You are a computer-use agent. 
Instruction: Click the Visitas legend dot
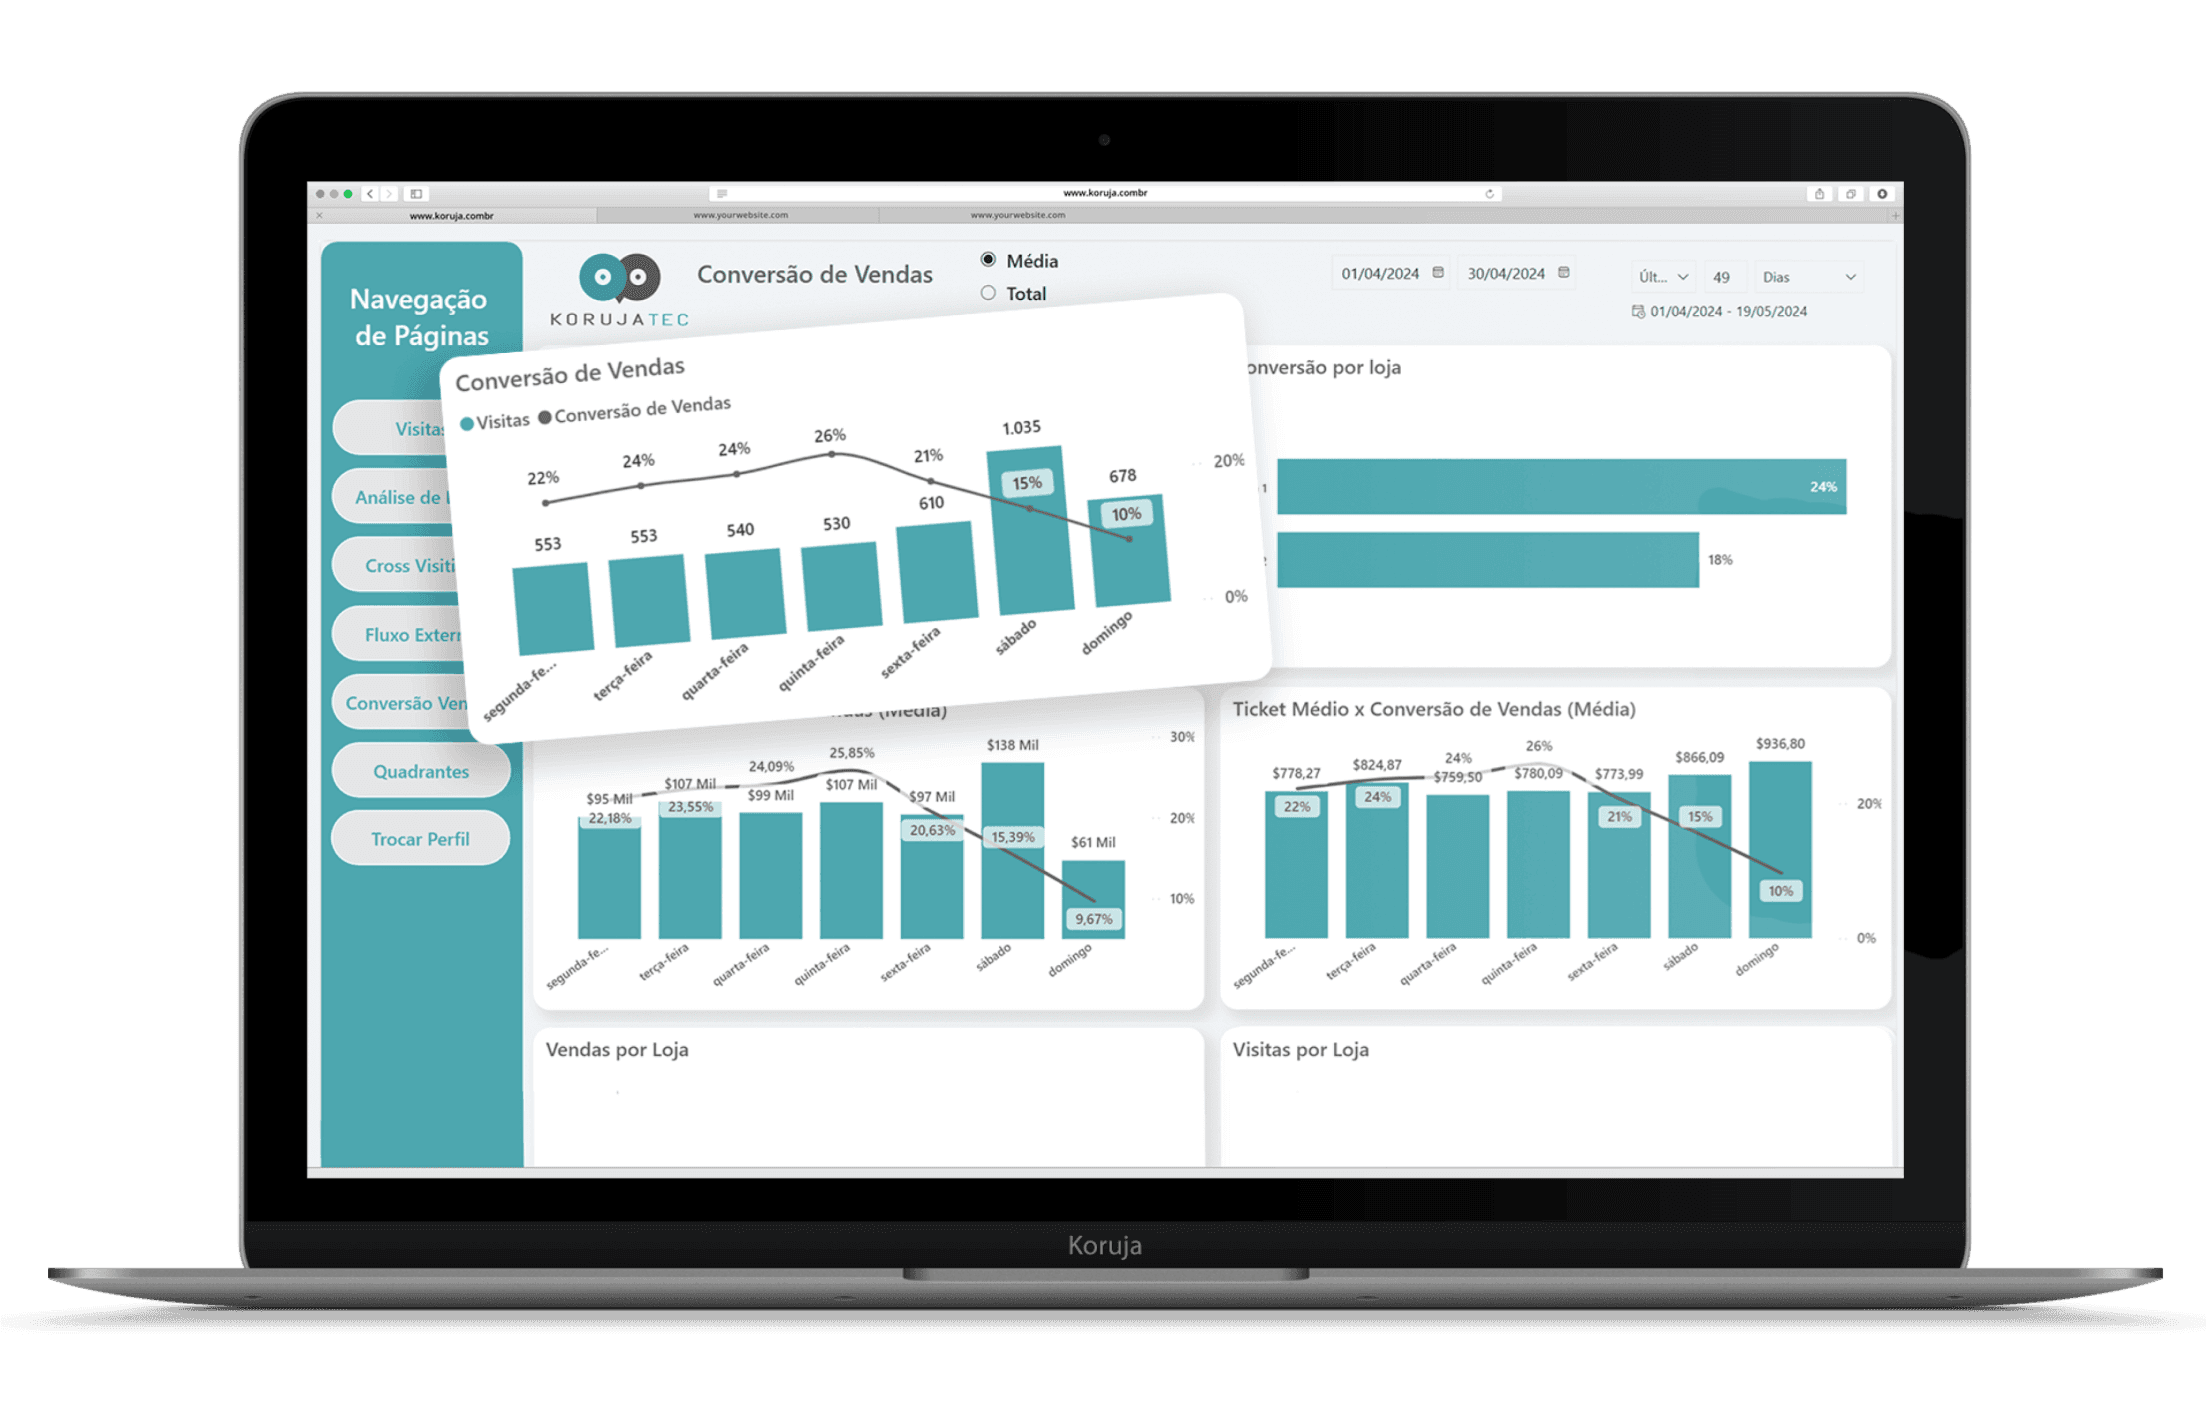[466, 424]
